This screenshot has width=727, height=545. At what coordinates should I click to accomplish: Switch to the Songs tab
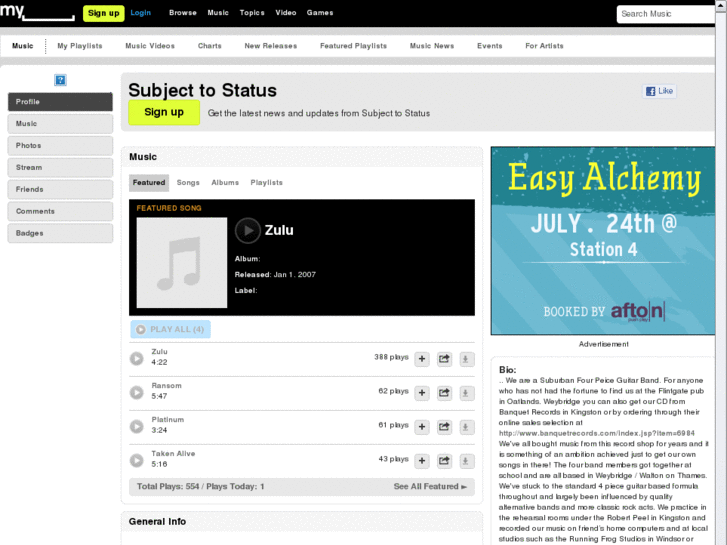[x=188, y=183]
